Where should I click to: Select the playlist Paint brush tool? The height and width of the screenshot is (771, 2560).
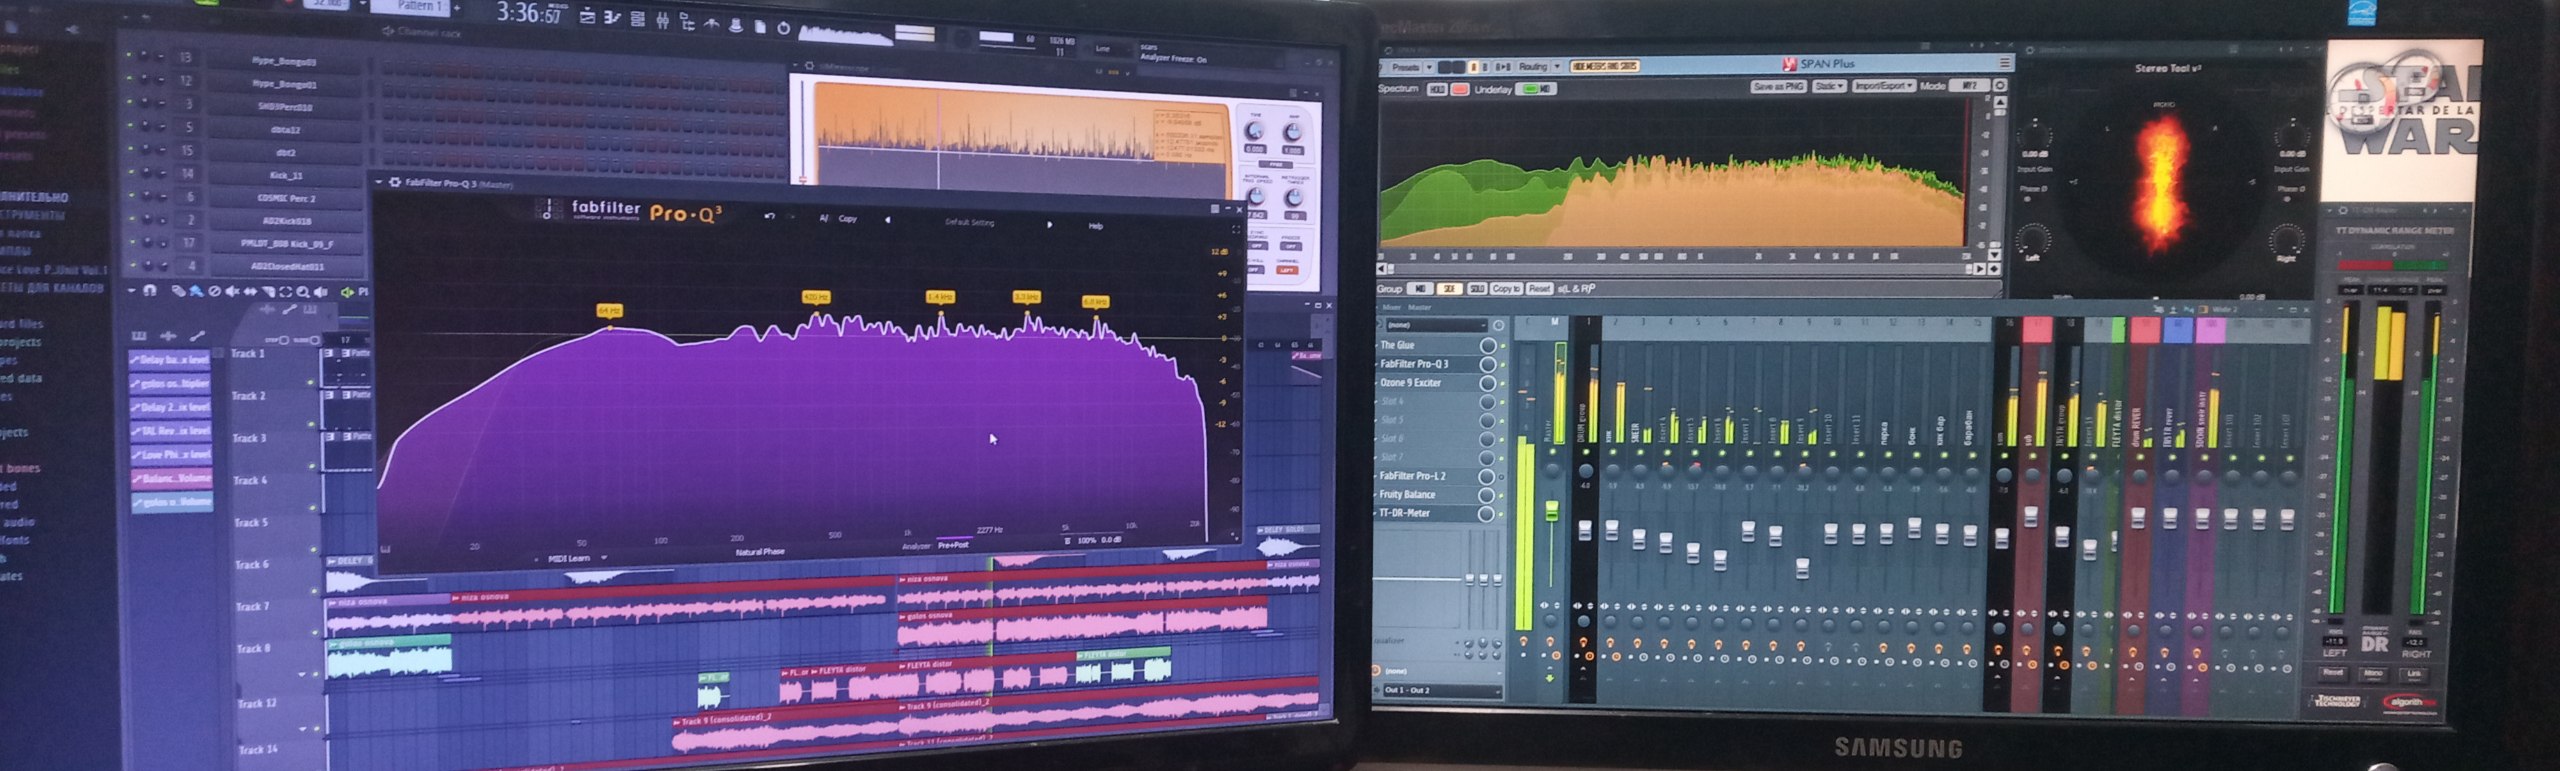click(x=197, y=292)
